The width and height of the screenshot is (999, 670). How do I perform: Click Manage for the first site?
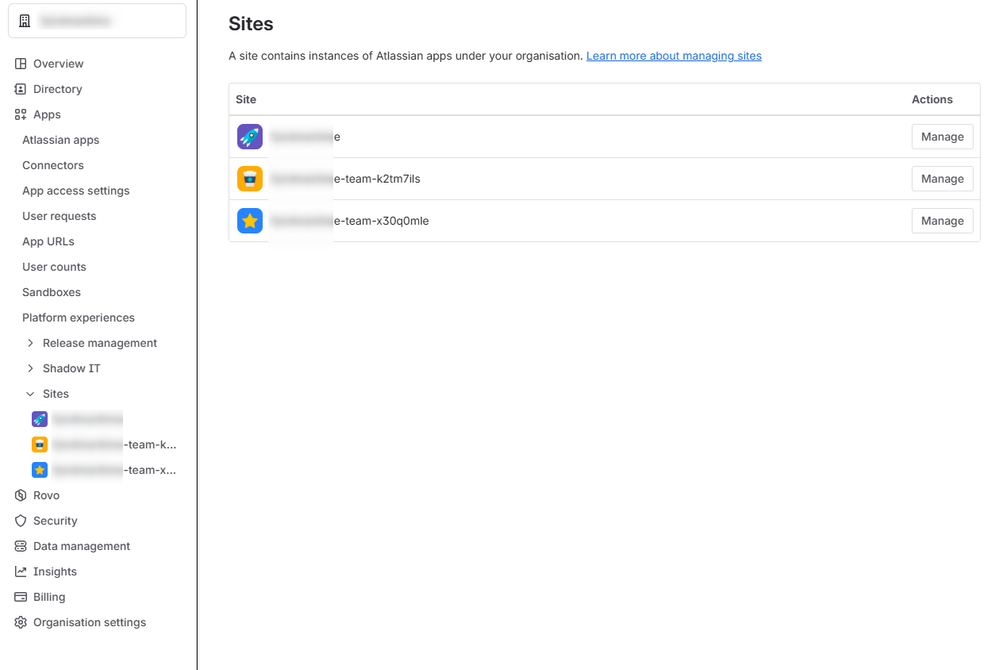942,137
